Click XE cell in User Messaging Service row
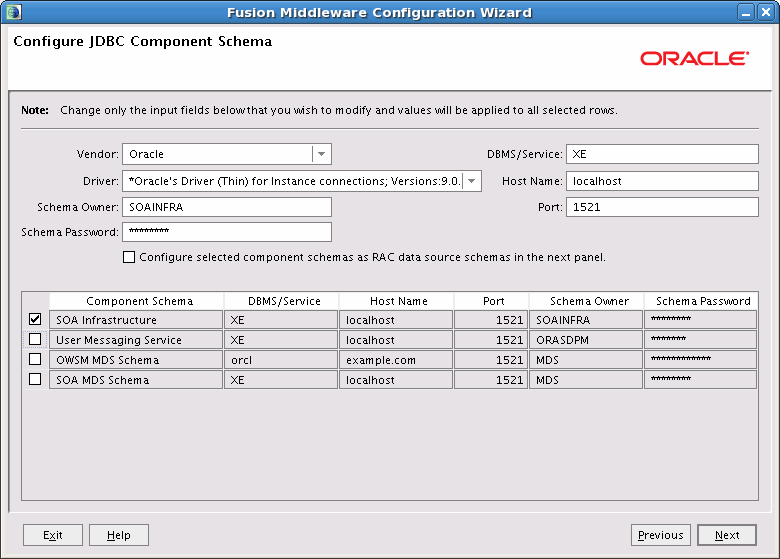 pos(281,340)
